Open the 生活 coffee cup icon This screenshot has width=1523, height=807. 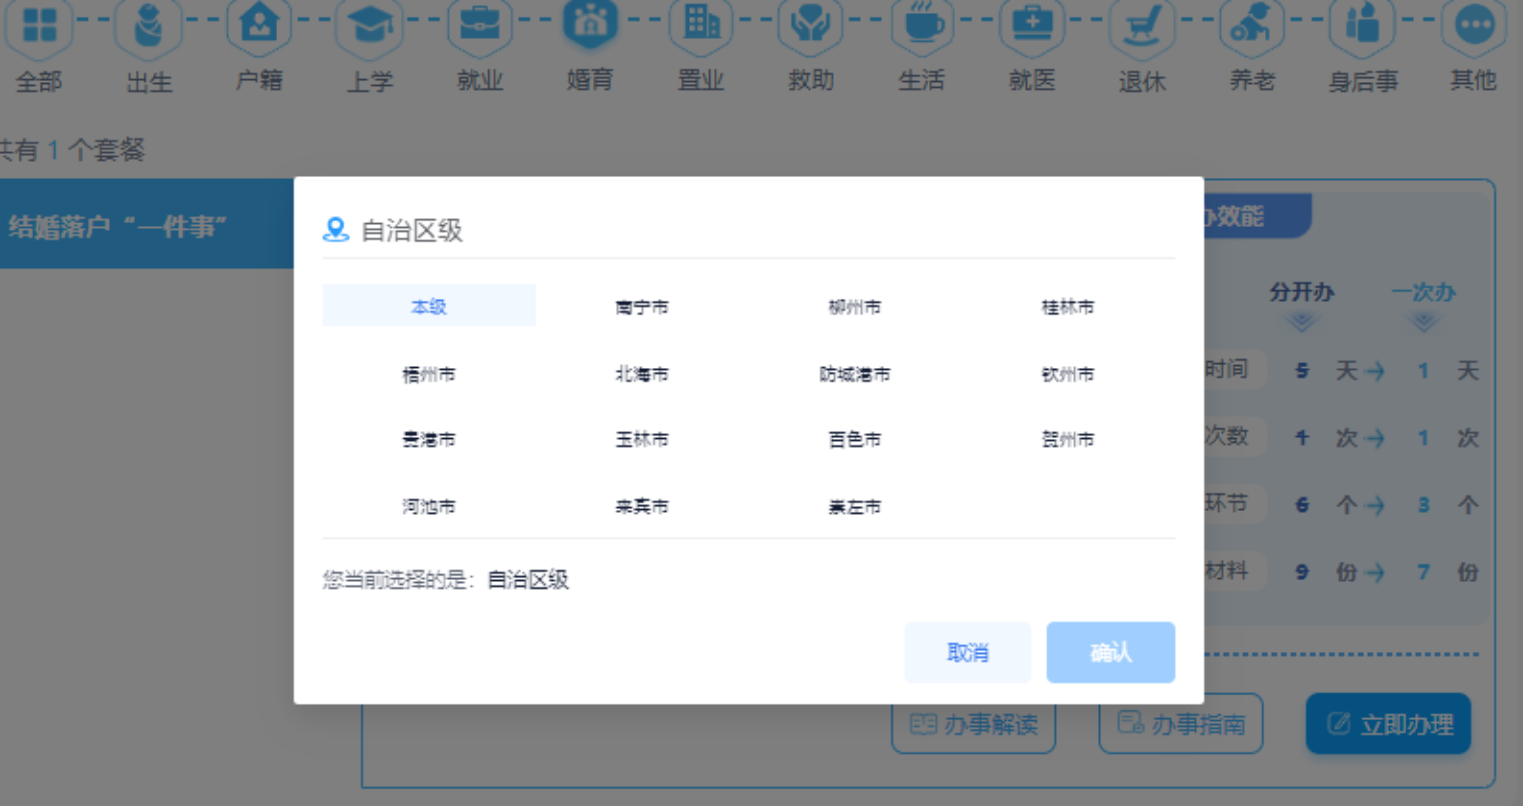tap(921, 26)
